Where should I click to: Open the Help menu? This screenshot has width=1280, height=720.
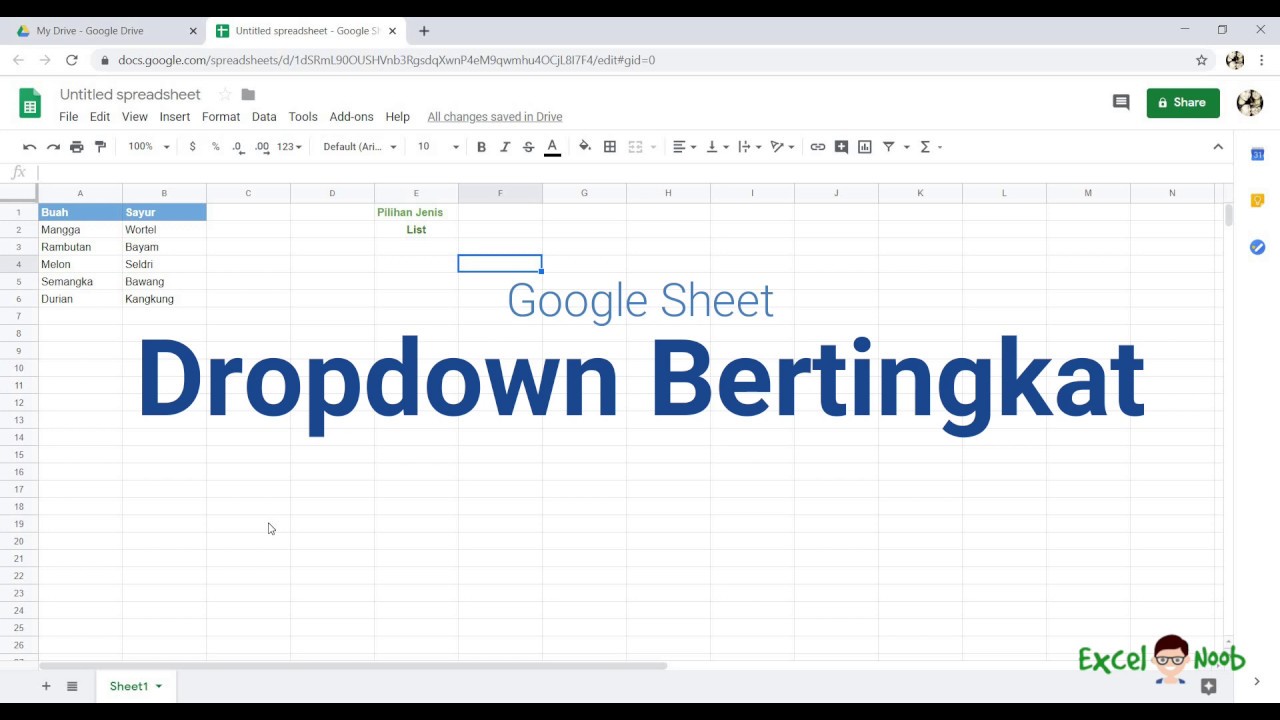398,117
